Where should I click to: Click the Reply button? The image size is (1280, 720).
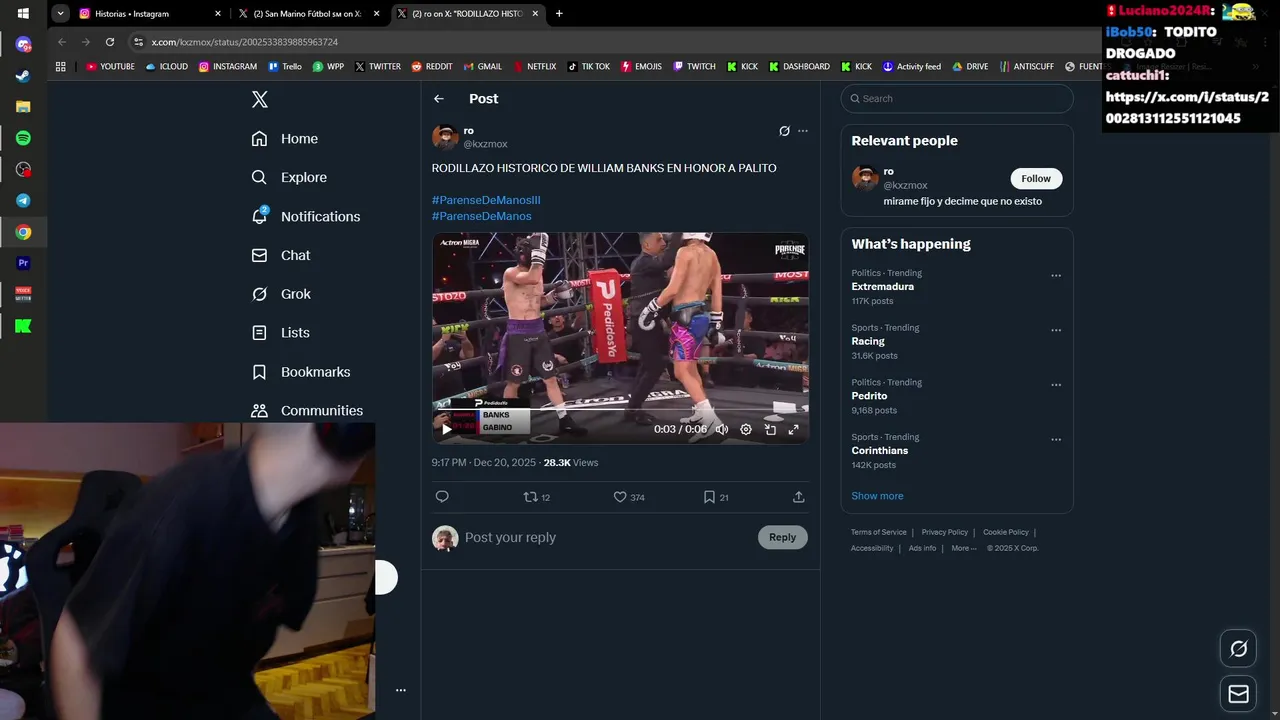(782, 537)
